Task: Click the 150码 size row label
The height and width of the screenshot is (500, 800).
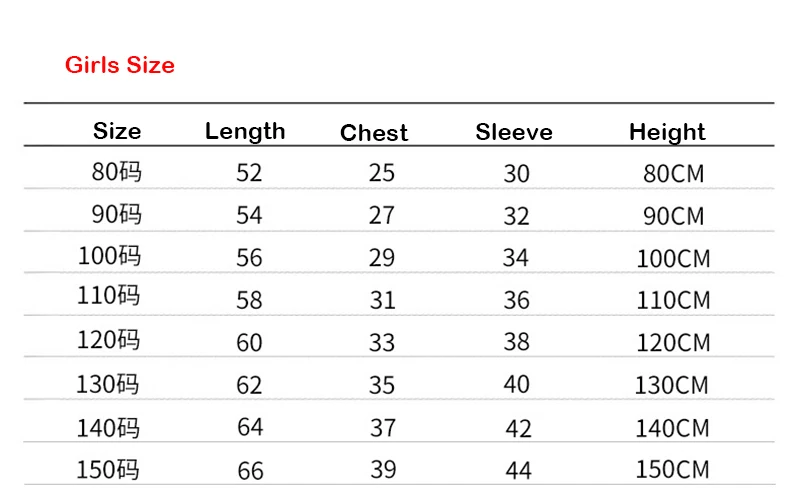Action: 108,470
